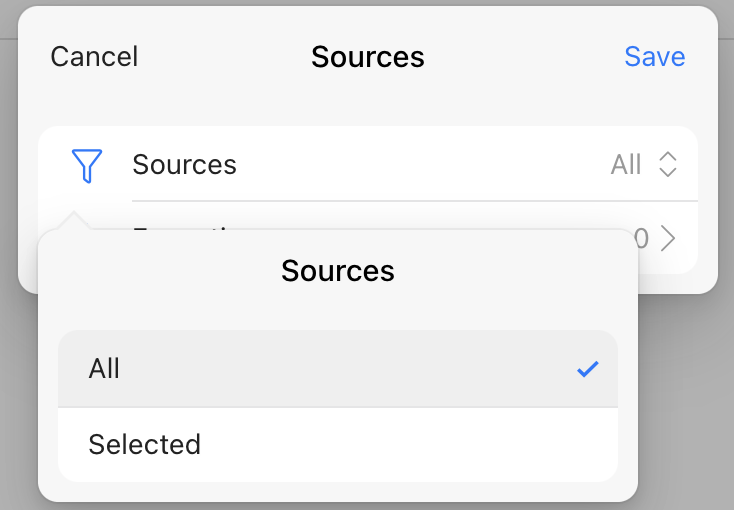The height and width of the screenshot is (510, 734).
Task: Click the bold Sources dialog title
Action: [x=367, y=57]
